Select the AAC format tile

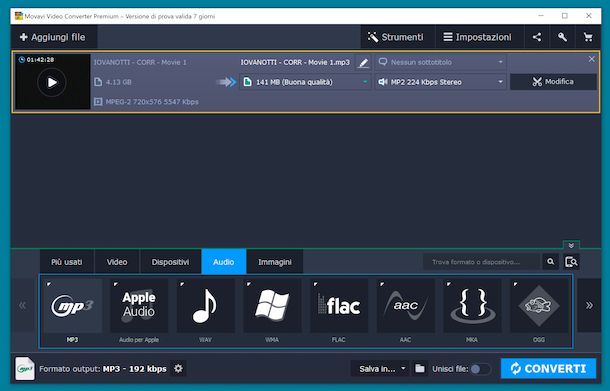pos(405,306)
